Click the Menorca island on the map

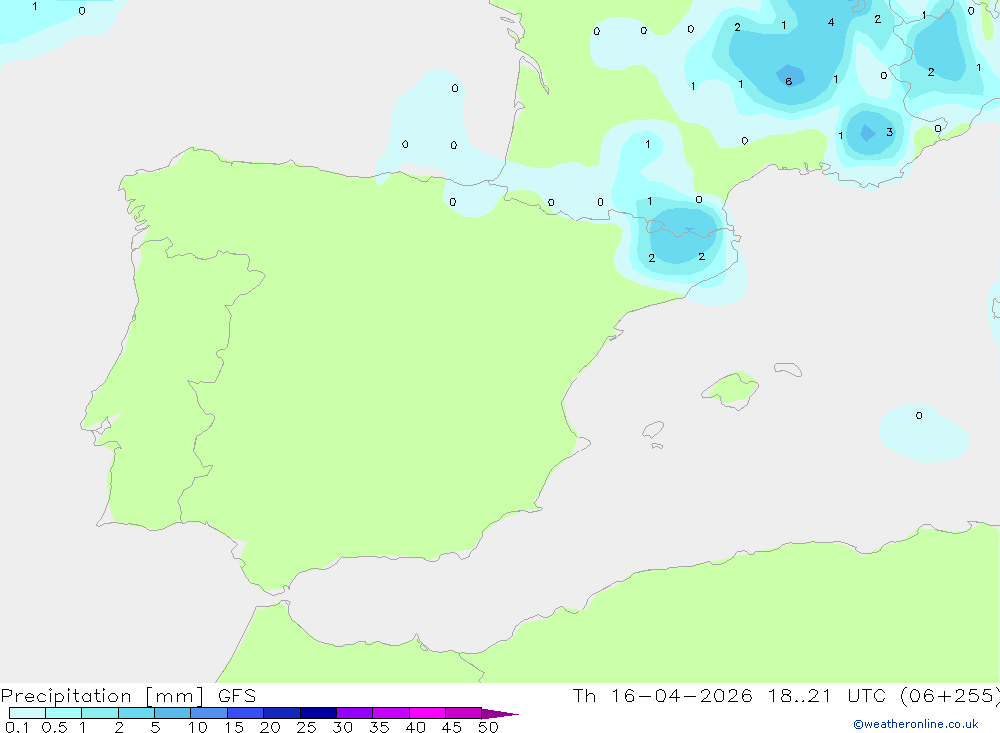[x=788, y=369]
